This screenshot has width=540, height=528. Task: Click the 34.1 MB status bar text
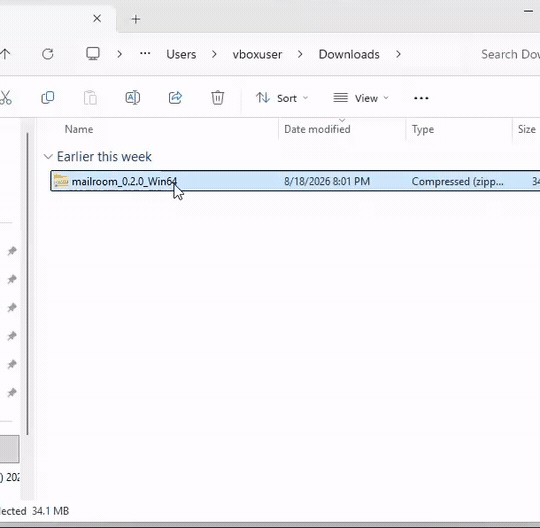coord(50,511)
